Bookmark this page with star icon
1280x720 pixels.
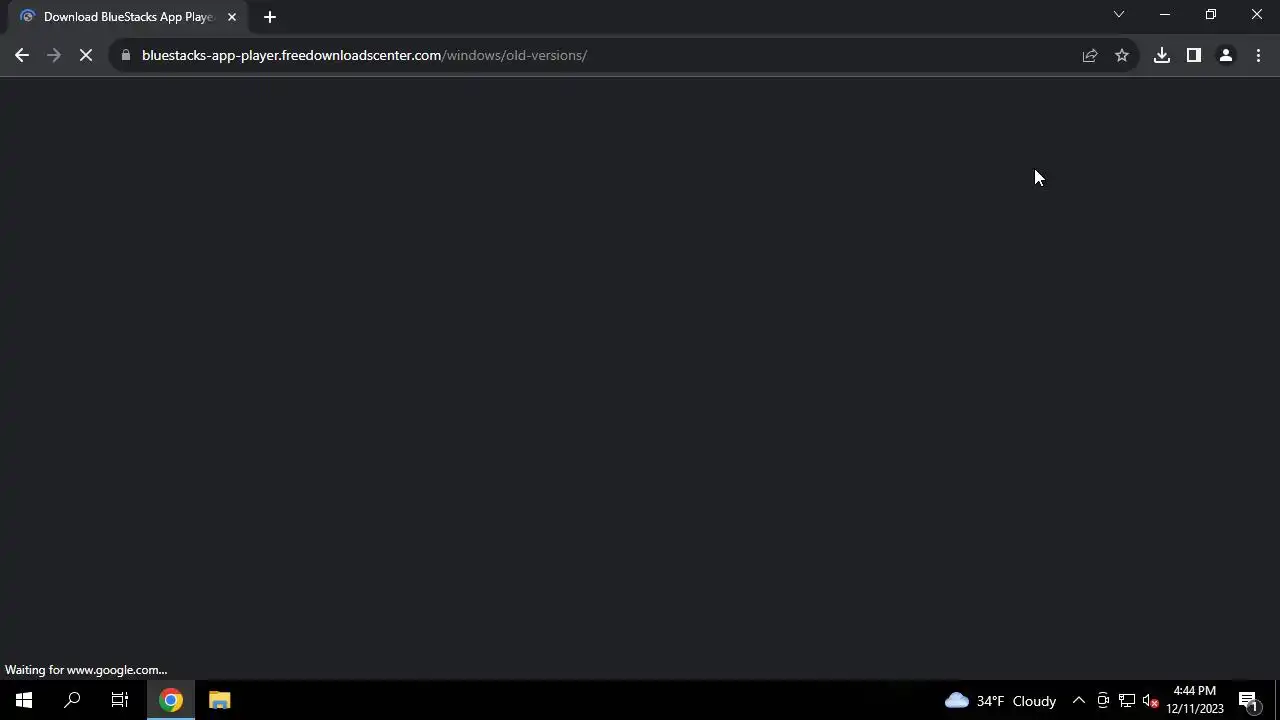point(1122,56)
